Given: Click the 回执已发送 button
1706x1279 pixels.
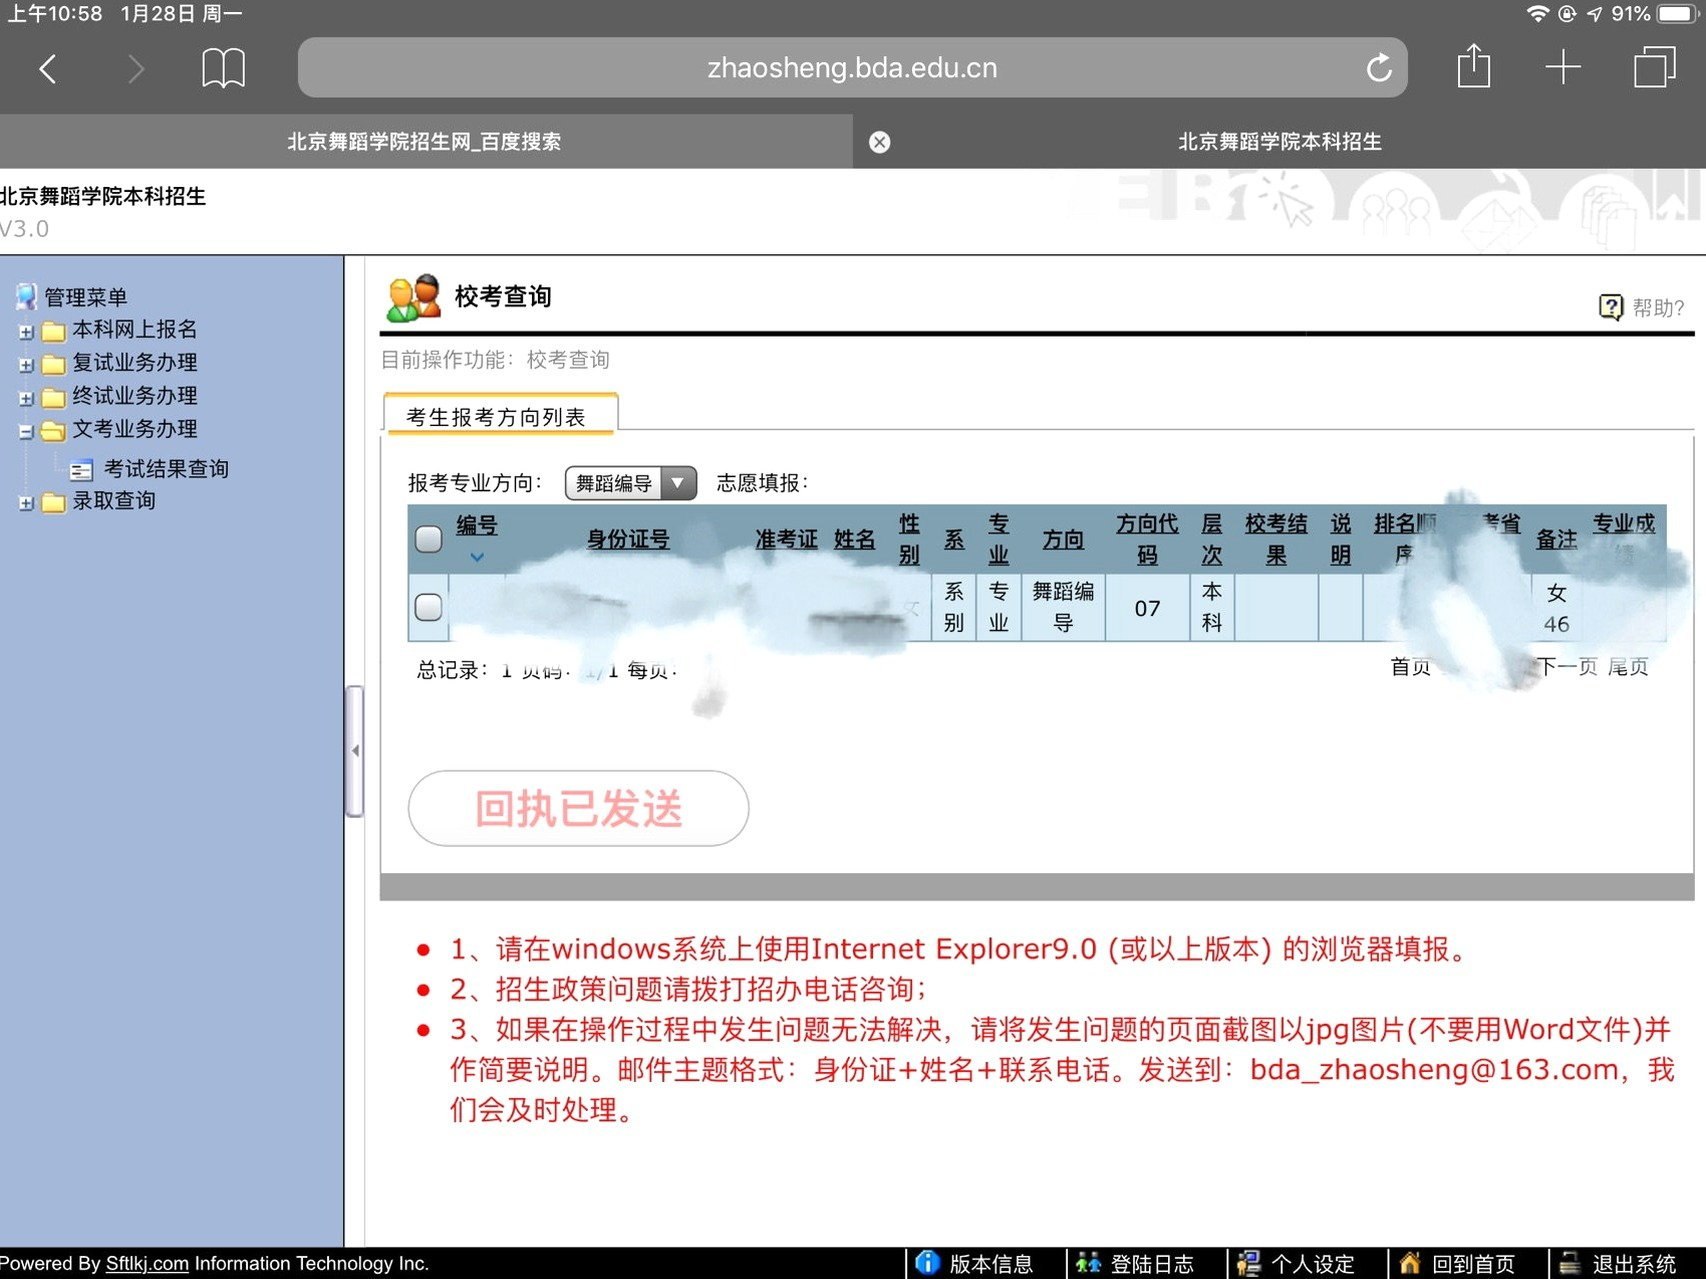Looking at the screenshot, I should (578, 808).
